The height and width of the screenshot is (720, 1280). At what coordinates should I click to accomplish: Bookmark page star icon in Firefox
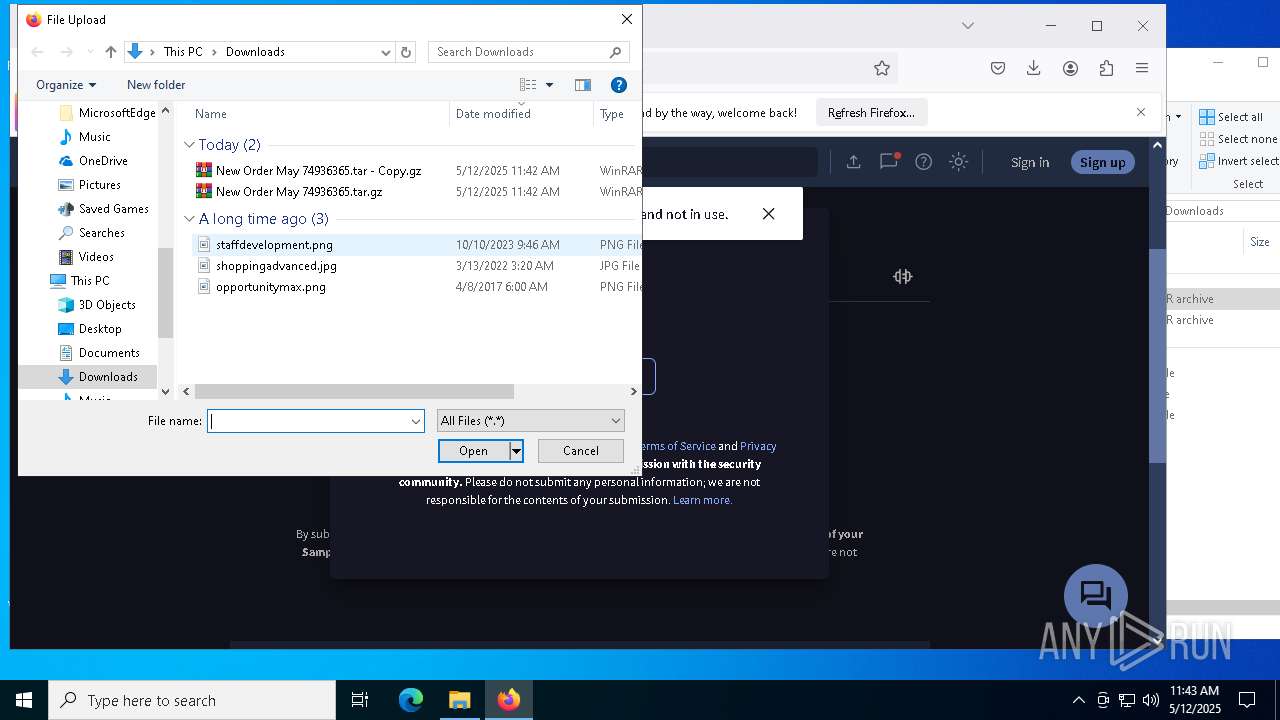[x=881, y=68]
